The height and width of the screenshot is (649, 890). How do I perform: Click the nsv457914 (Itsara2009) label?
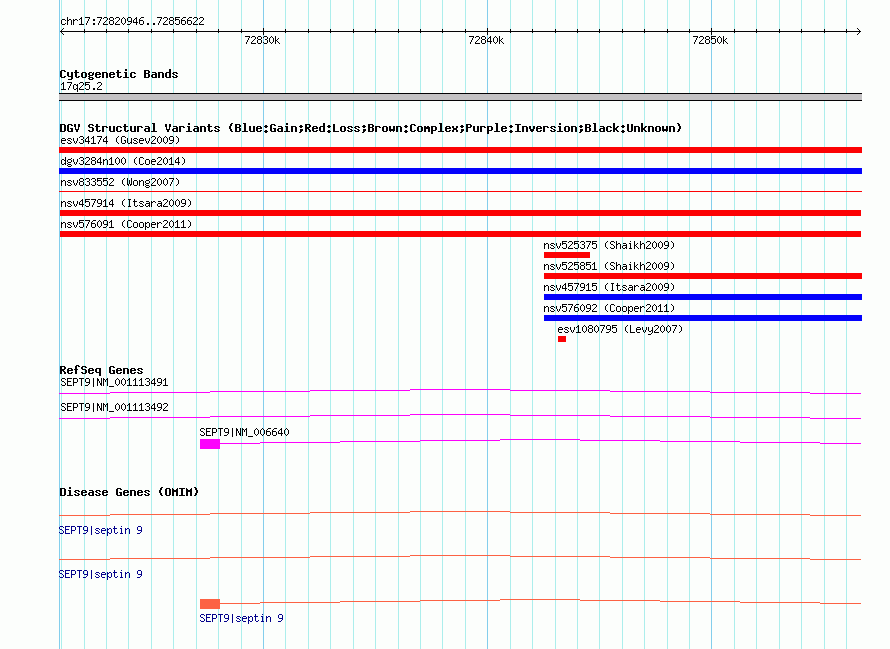tap(126, 203)
